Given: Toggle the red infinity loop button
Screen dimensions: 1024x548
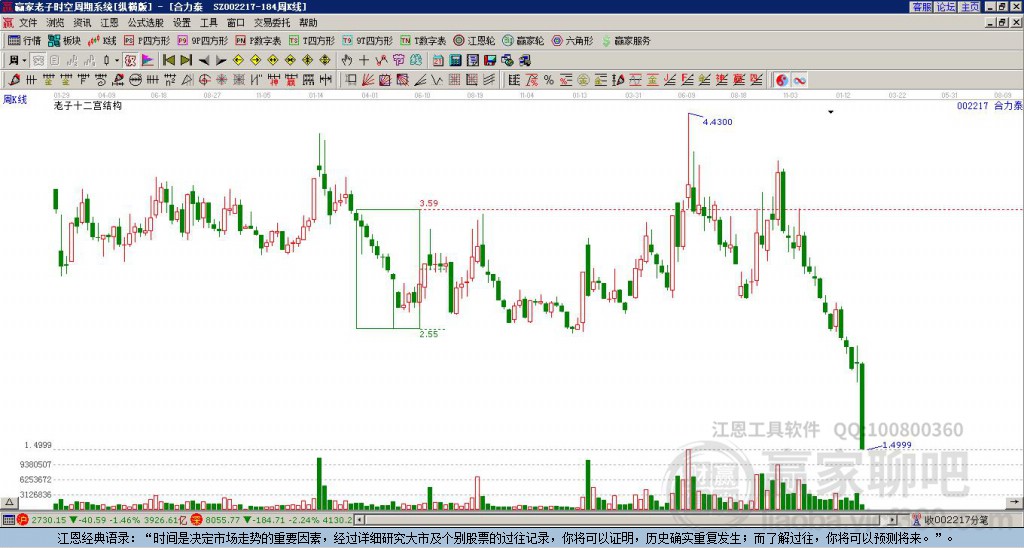Looking at the screenshot, I should 799,80.
